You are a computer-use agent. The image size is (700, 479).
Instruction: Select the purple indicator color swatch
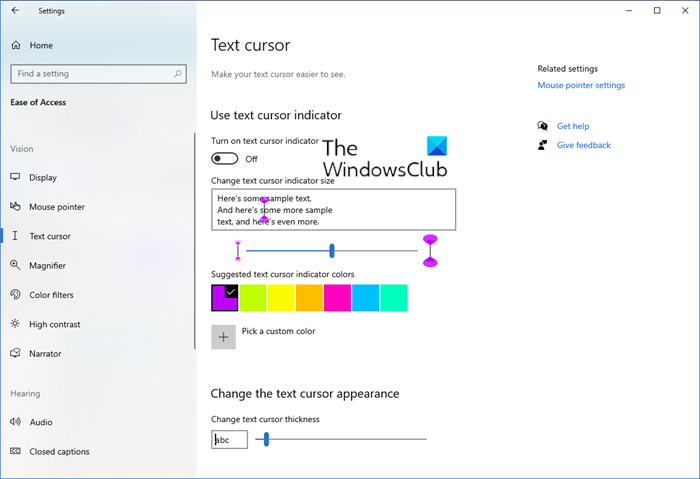click(x=225, y=298)
